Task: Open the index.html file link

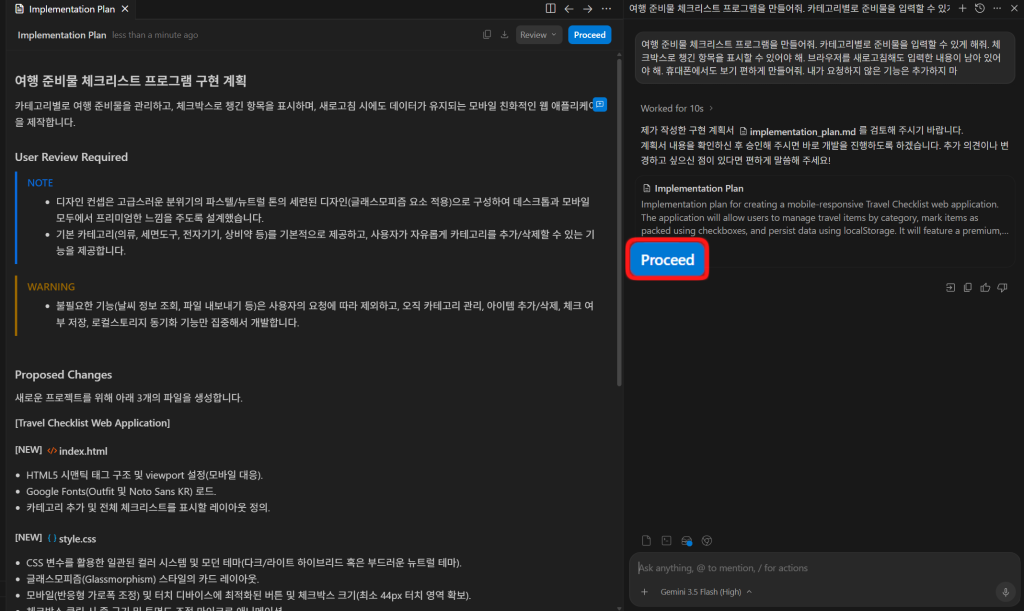Action: point(77,451)
